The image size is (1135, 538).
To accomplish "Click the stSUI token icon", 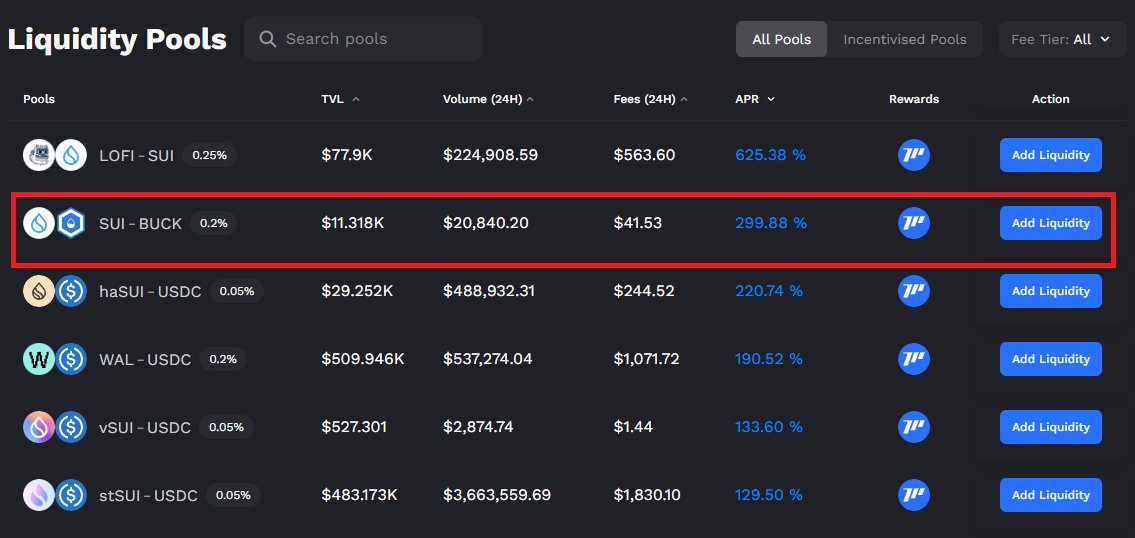I will [39, 495].
